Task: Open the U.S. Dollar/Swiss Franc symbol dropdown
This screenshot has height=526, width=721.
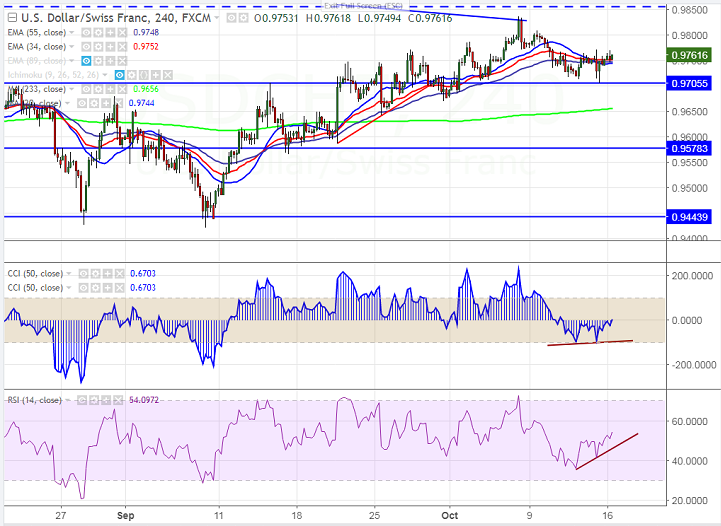Action: [217, 18]
